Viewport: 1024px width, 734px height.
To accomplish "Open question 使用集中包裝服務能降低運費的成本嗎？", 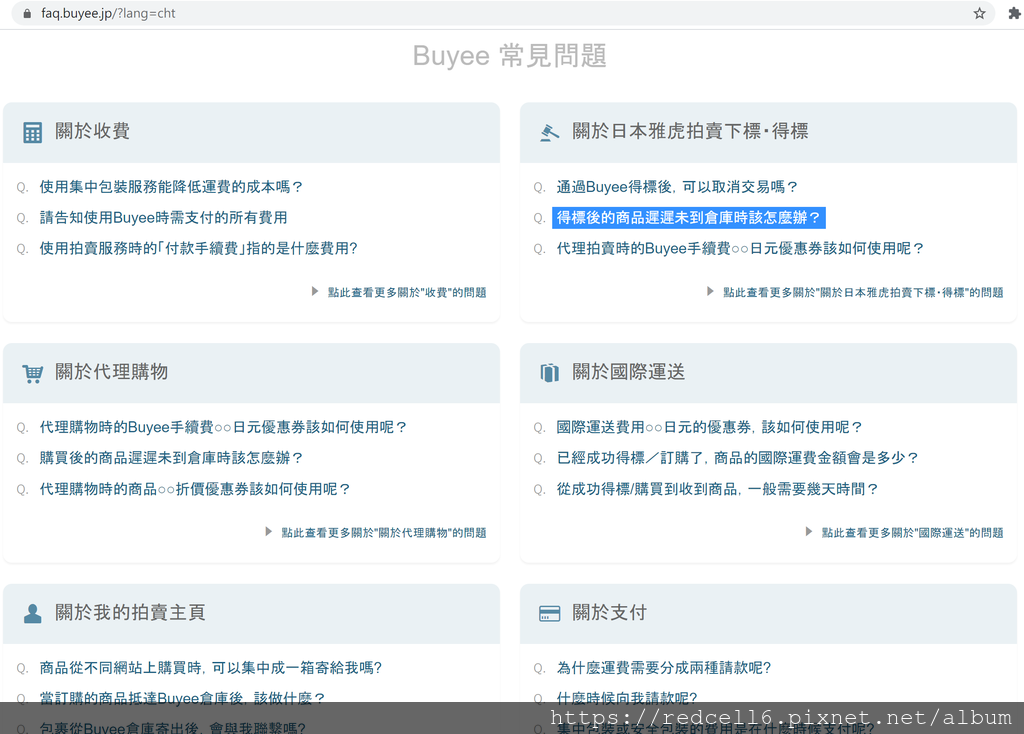I will (x=171, y=187).
